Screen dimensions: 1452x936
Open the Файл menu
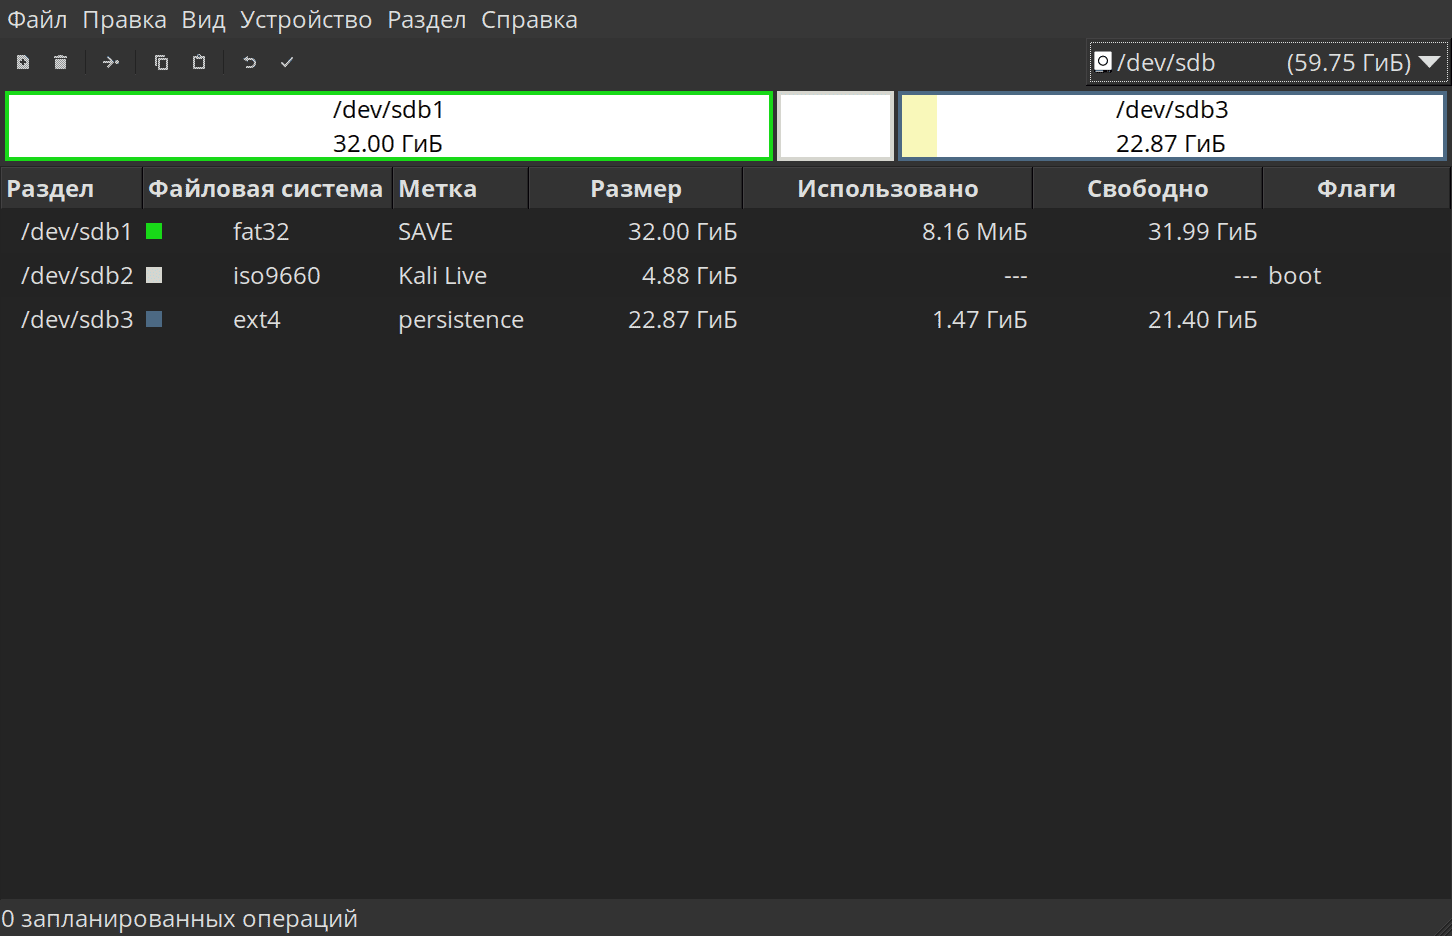coord(37,20)
